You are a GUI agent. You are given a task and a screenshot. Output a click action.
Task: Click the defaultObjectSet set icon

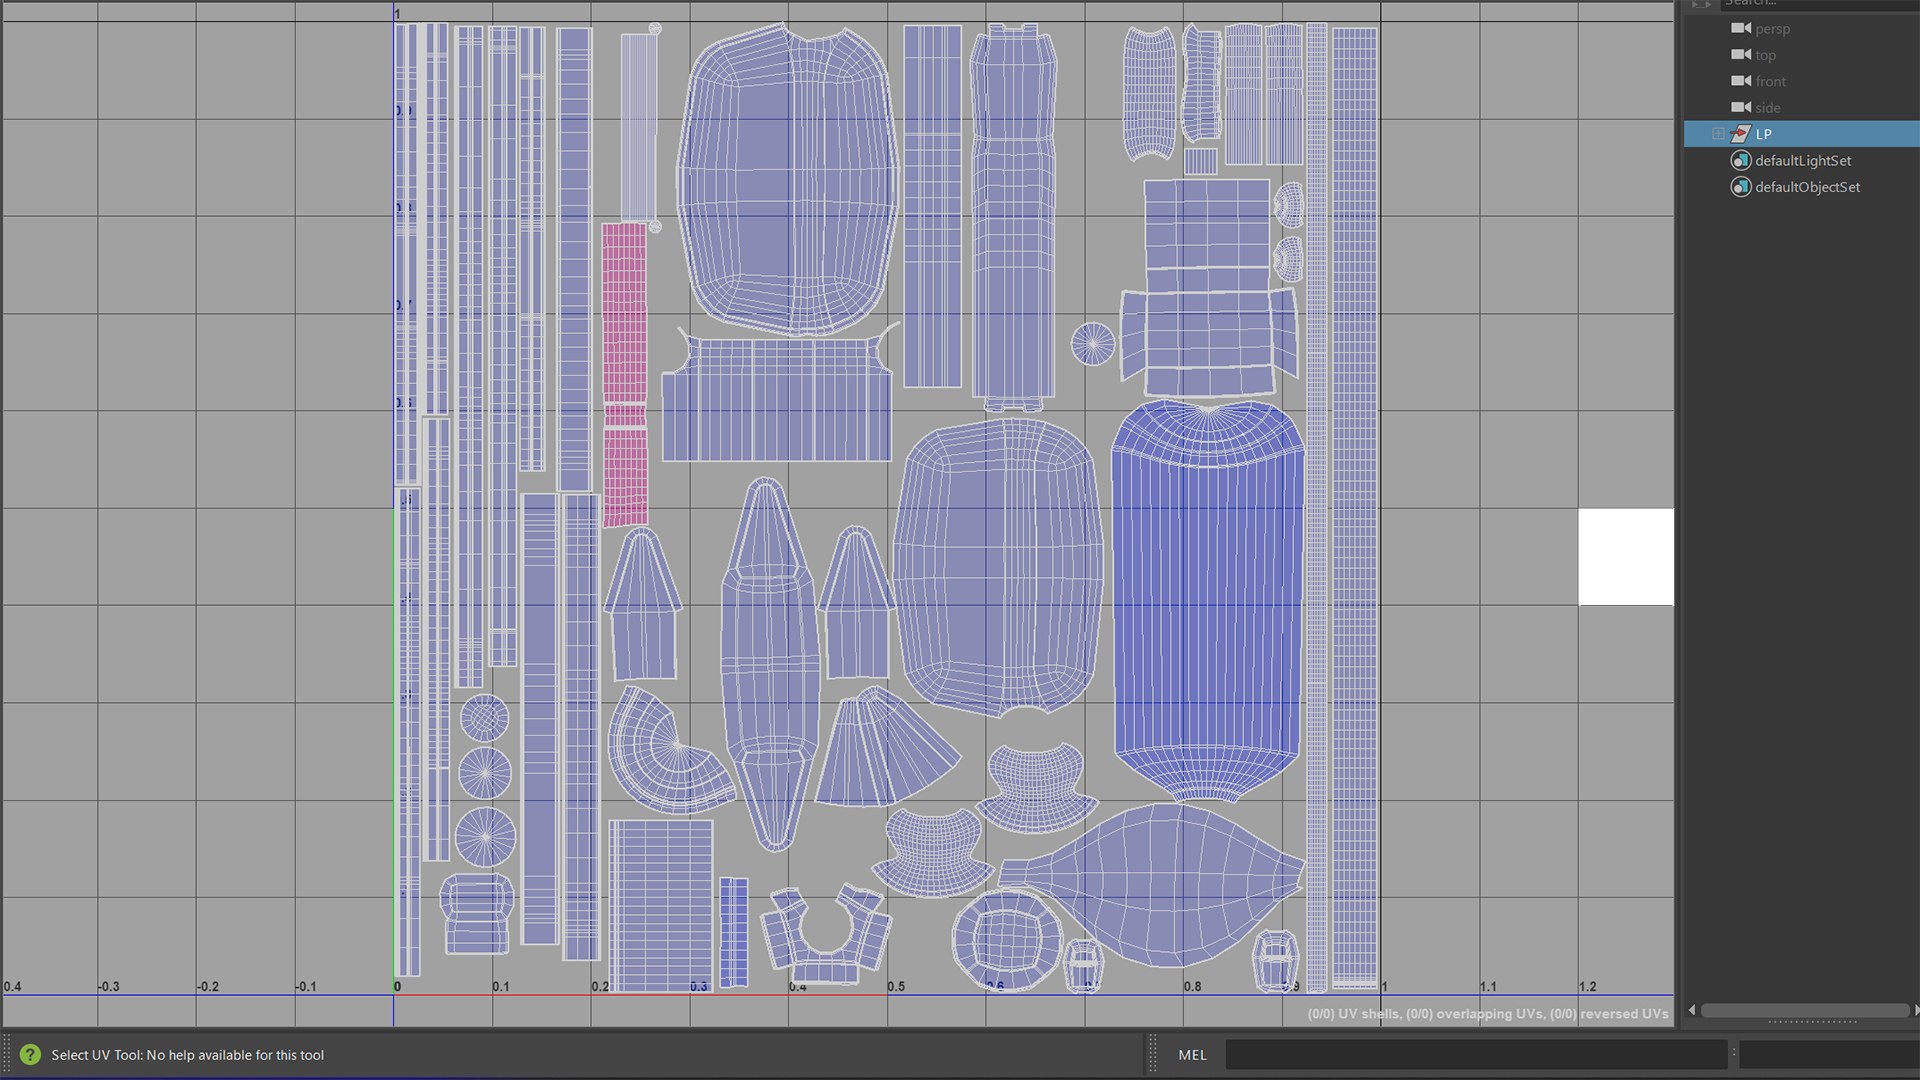(1741, 187)
